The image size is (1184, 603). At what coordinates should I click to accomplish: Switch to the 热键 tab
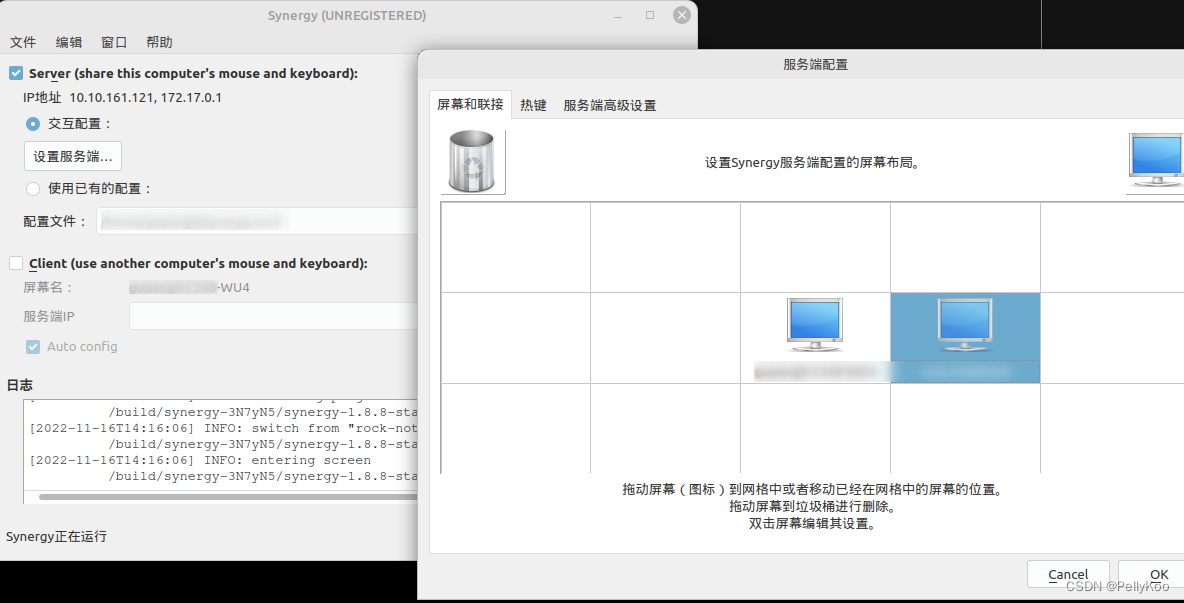click(533, 106)
